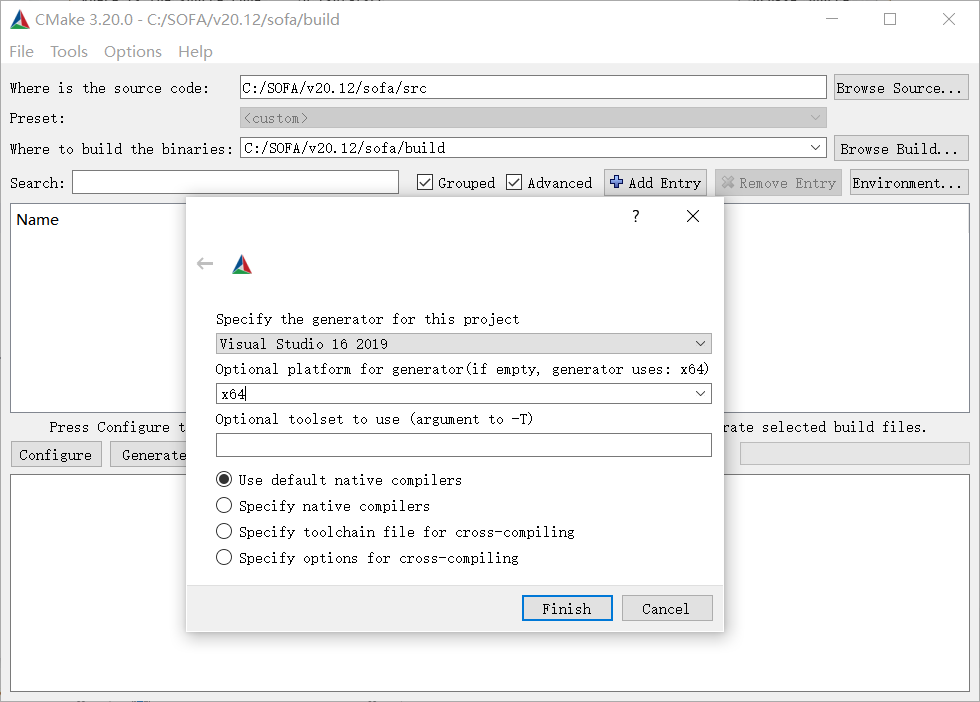980x702 pixels.
Task: Choose Specify toolchain file for cross-compiling
Action: coord(225,531)
